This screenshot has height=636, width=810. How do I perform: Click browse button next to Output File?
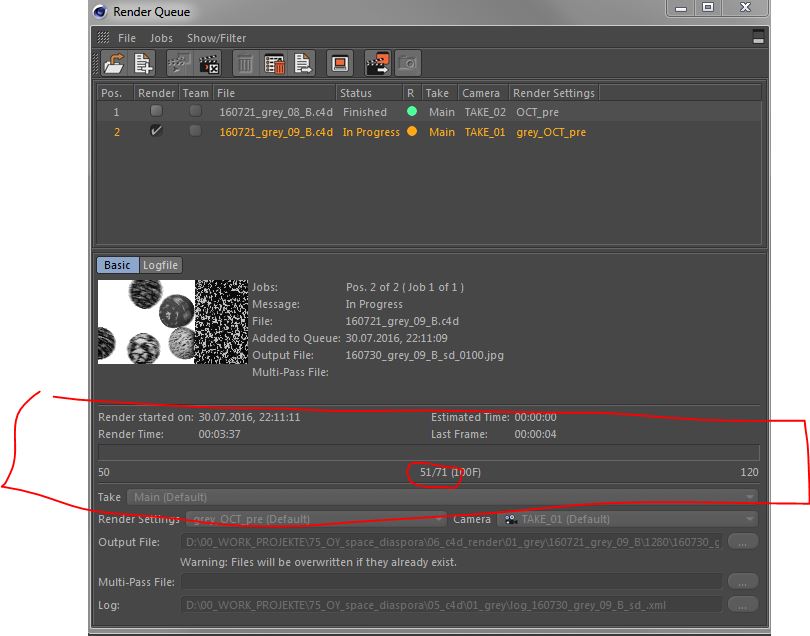tap(743, 542)
